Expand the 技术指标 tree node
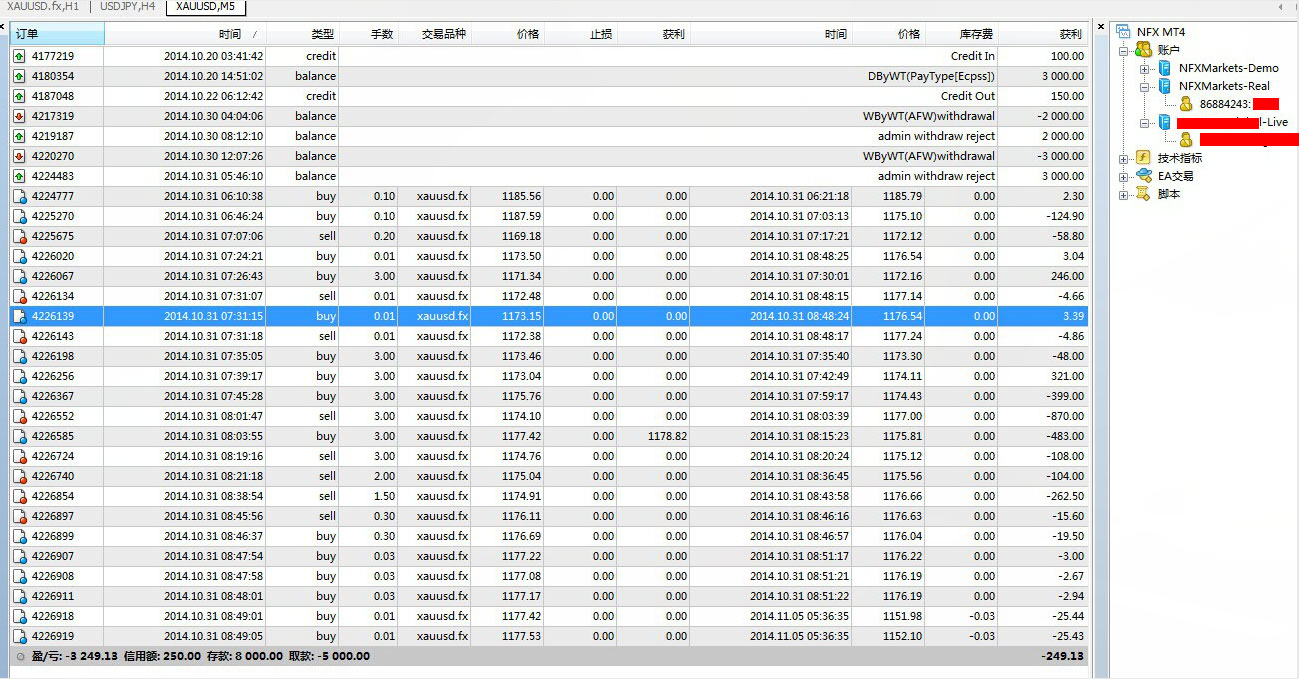Viewport: 1299px width, 679px height. (1123, 159)
